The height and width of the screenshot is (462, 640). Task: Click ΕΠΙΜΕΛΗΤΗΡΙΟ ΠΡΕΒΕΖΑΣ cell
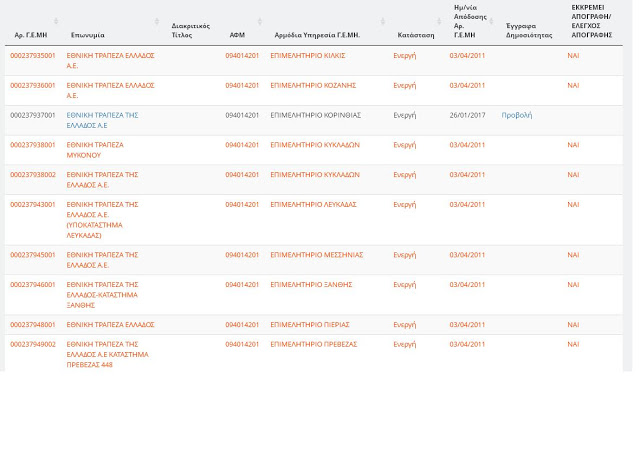coord(313,344)
